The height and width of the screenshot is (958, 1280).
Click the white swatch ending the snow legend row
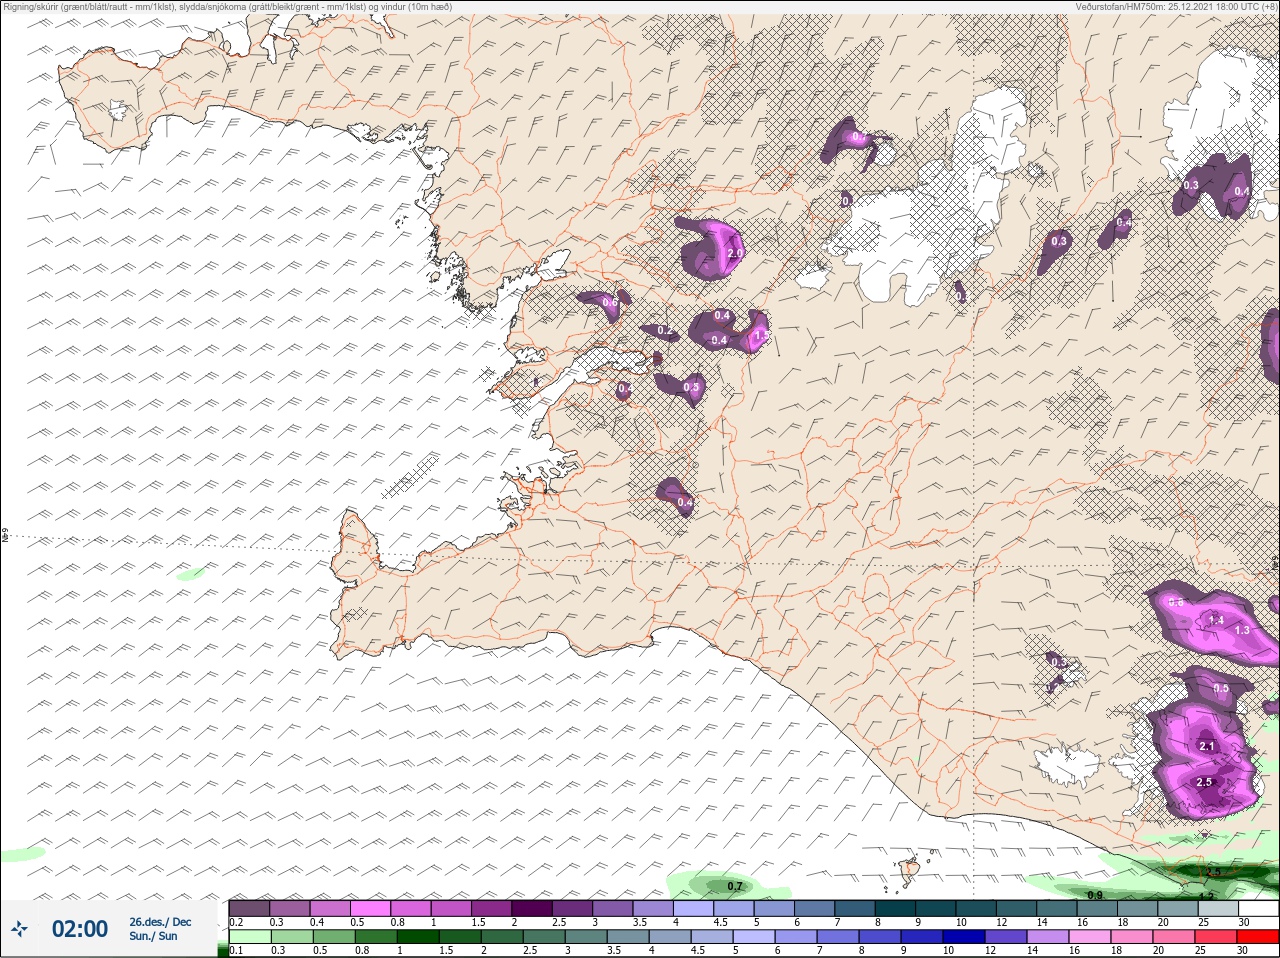(1258, 908)
